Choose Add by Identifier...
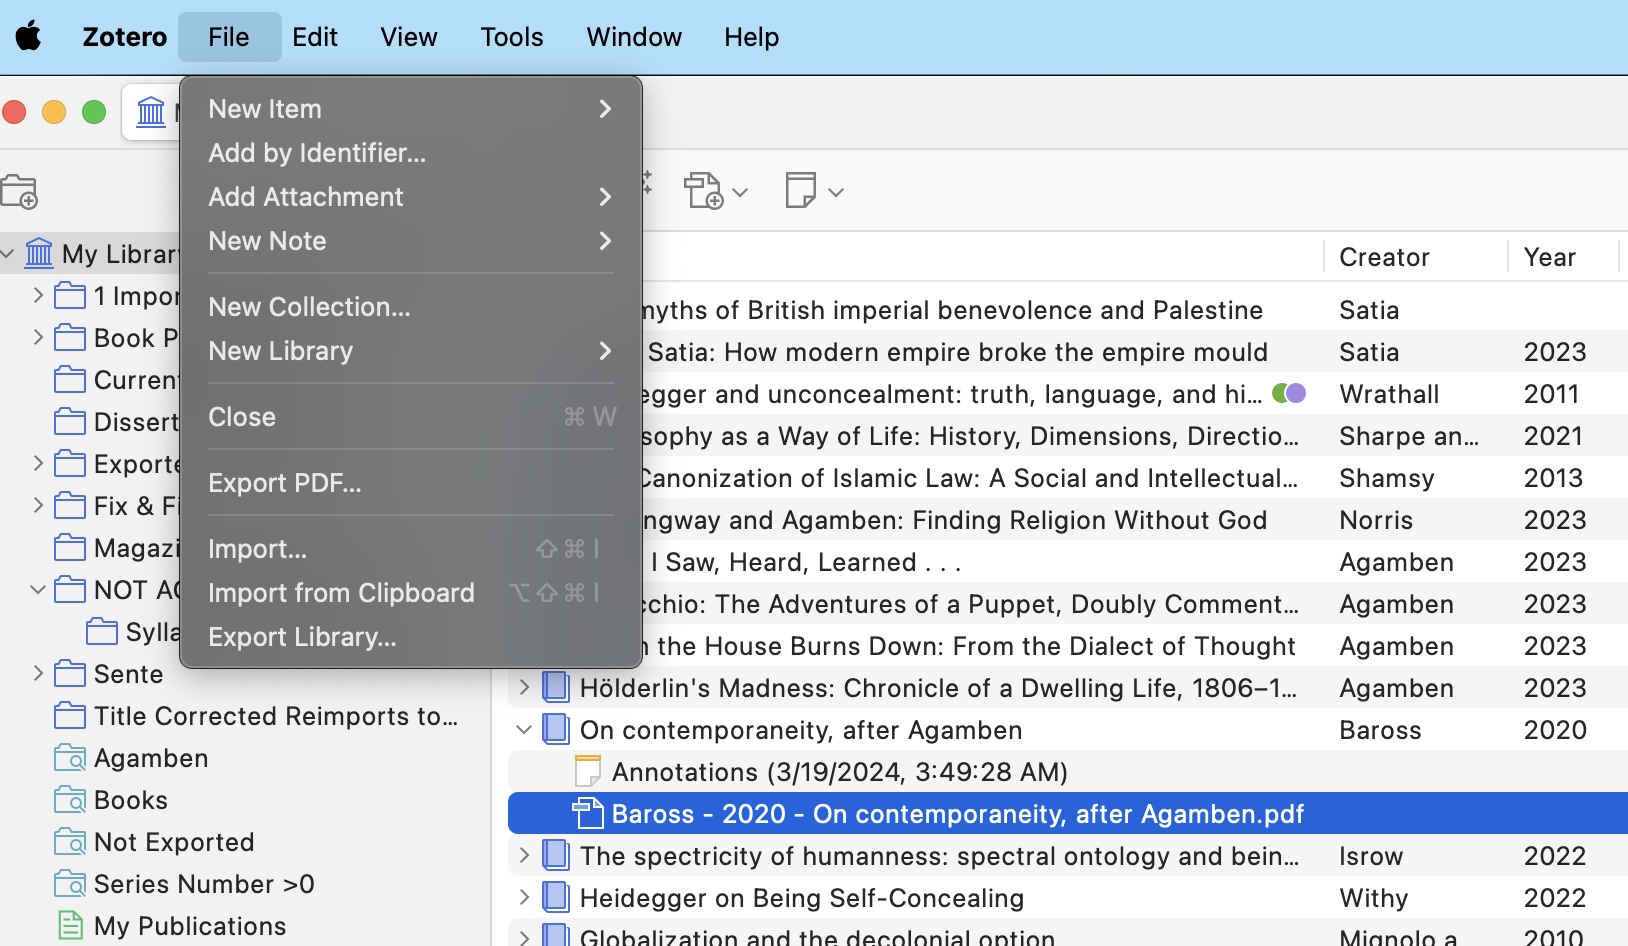Viewport: 1628px width, 946px height. [410, 153]
